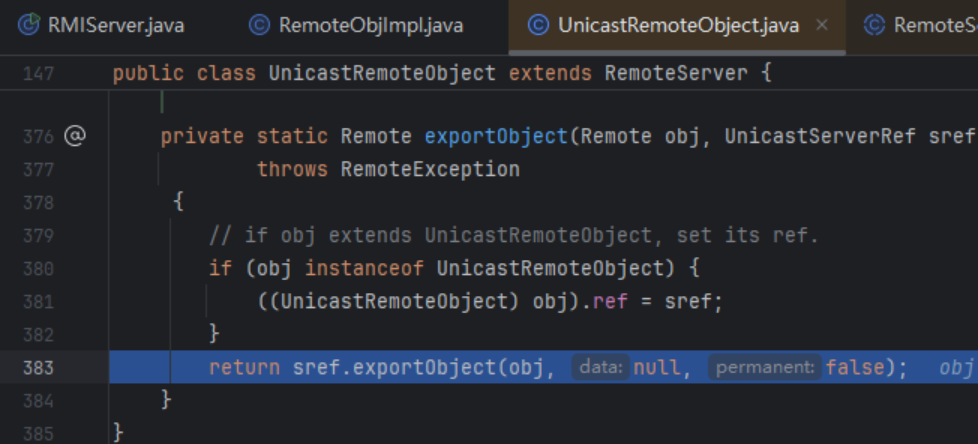Close the UnicastRemoteObject.java tab
The image size is (978, 444).
pyautogui.click(x=822, y=26)
